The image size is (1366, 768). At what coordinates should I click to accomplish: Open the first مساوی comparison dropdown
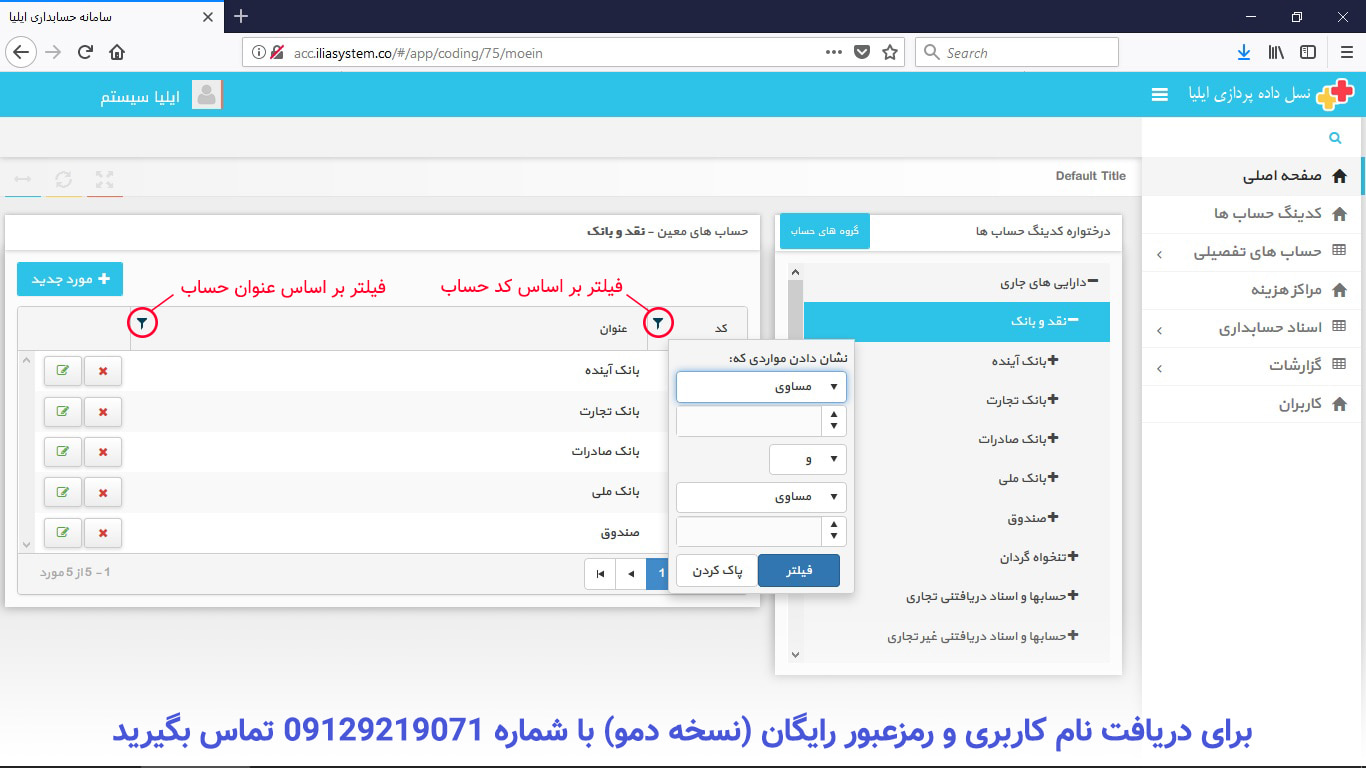click(761, 386)
